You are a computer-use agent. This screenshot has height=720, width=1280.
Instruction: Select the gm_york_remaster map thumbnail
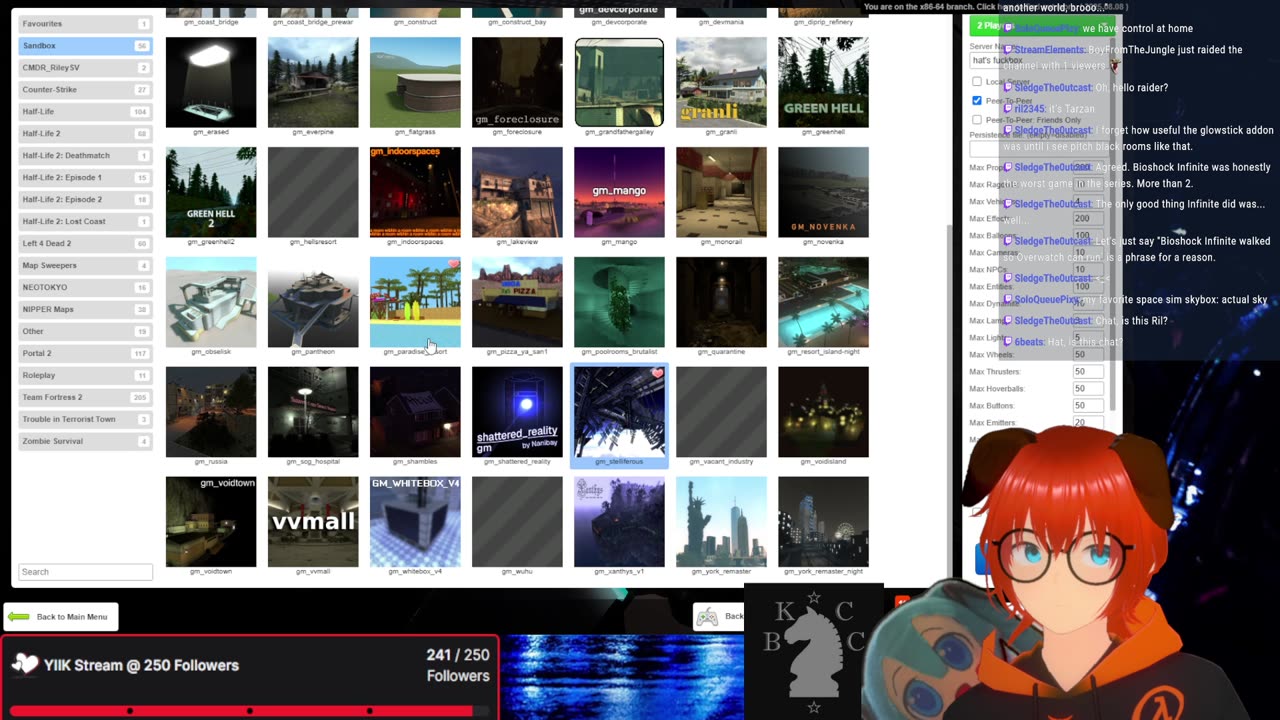pos(721,522)
